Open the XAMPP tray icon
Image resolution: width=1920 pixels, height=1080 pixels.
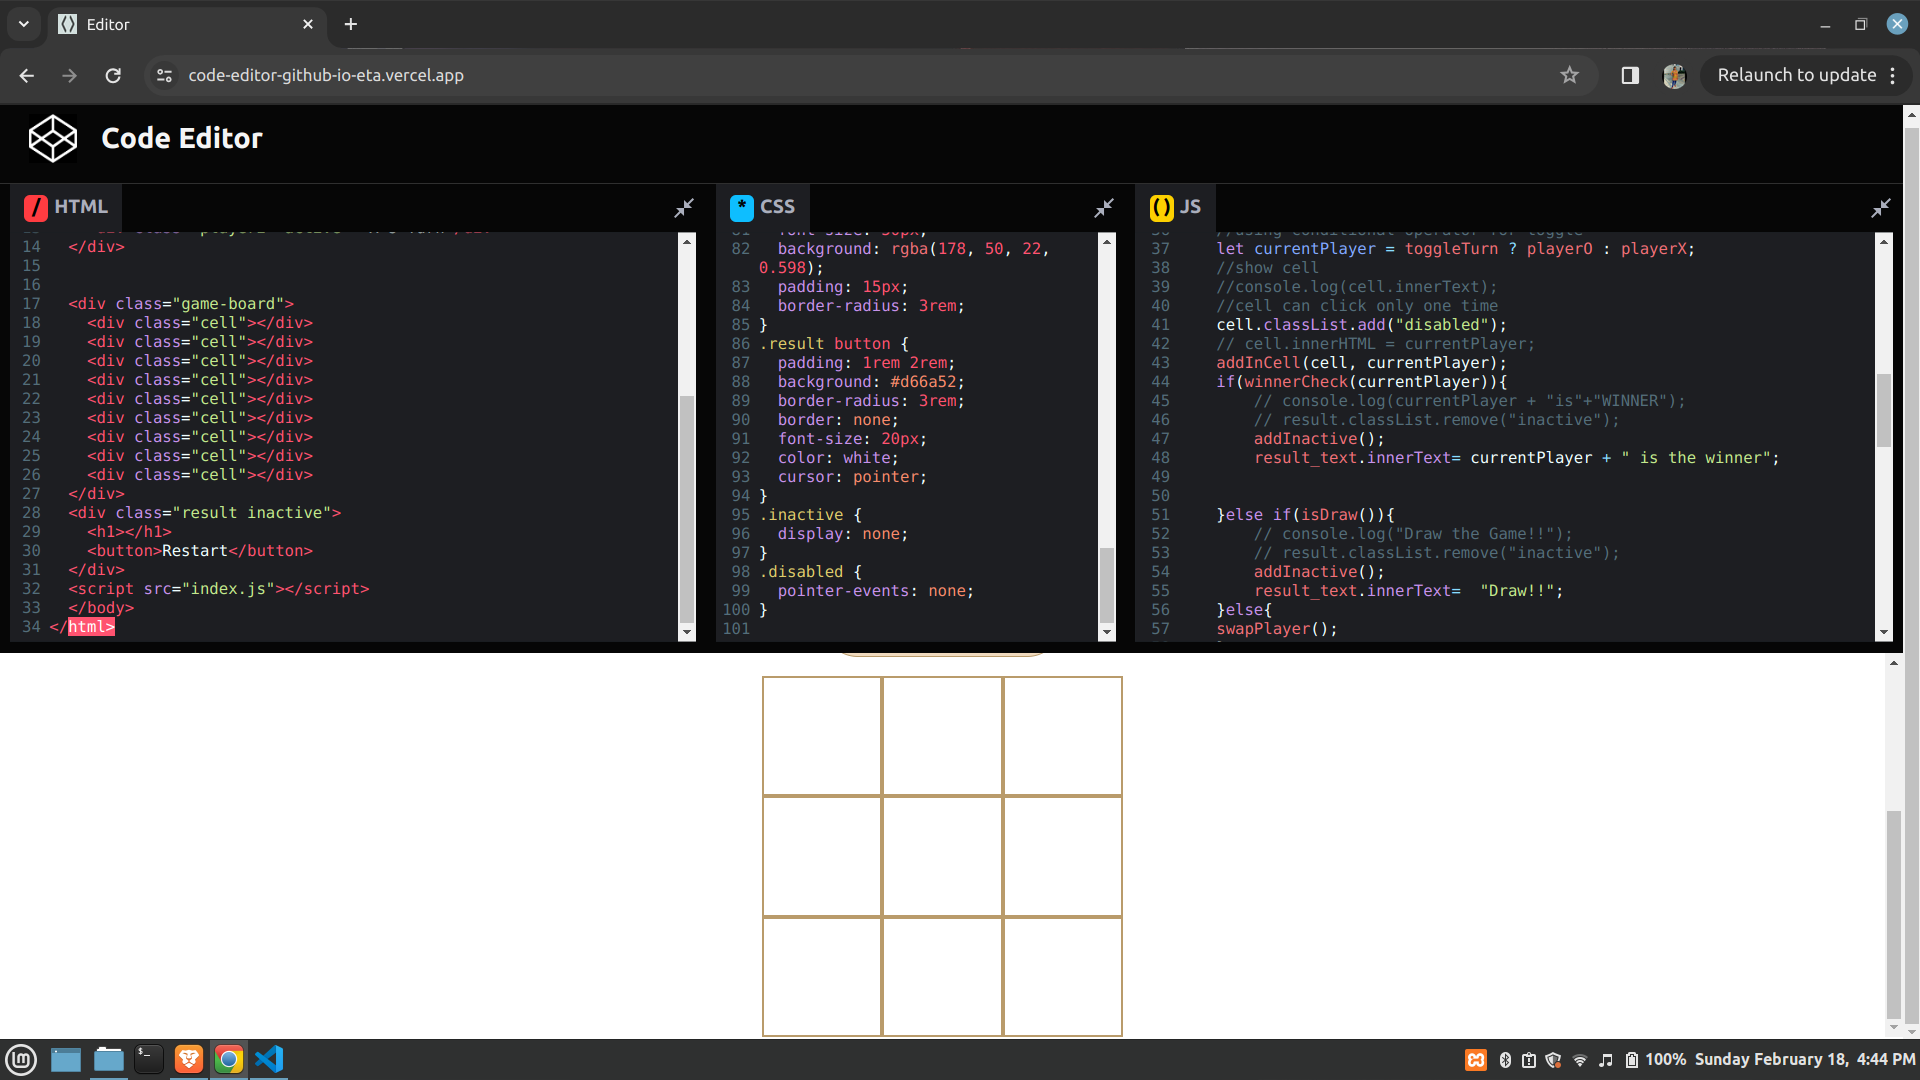tap(1476, 1060)
